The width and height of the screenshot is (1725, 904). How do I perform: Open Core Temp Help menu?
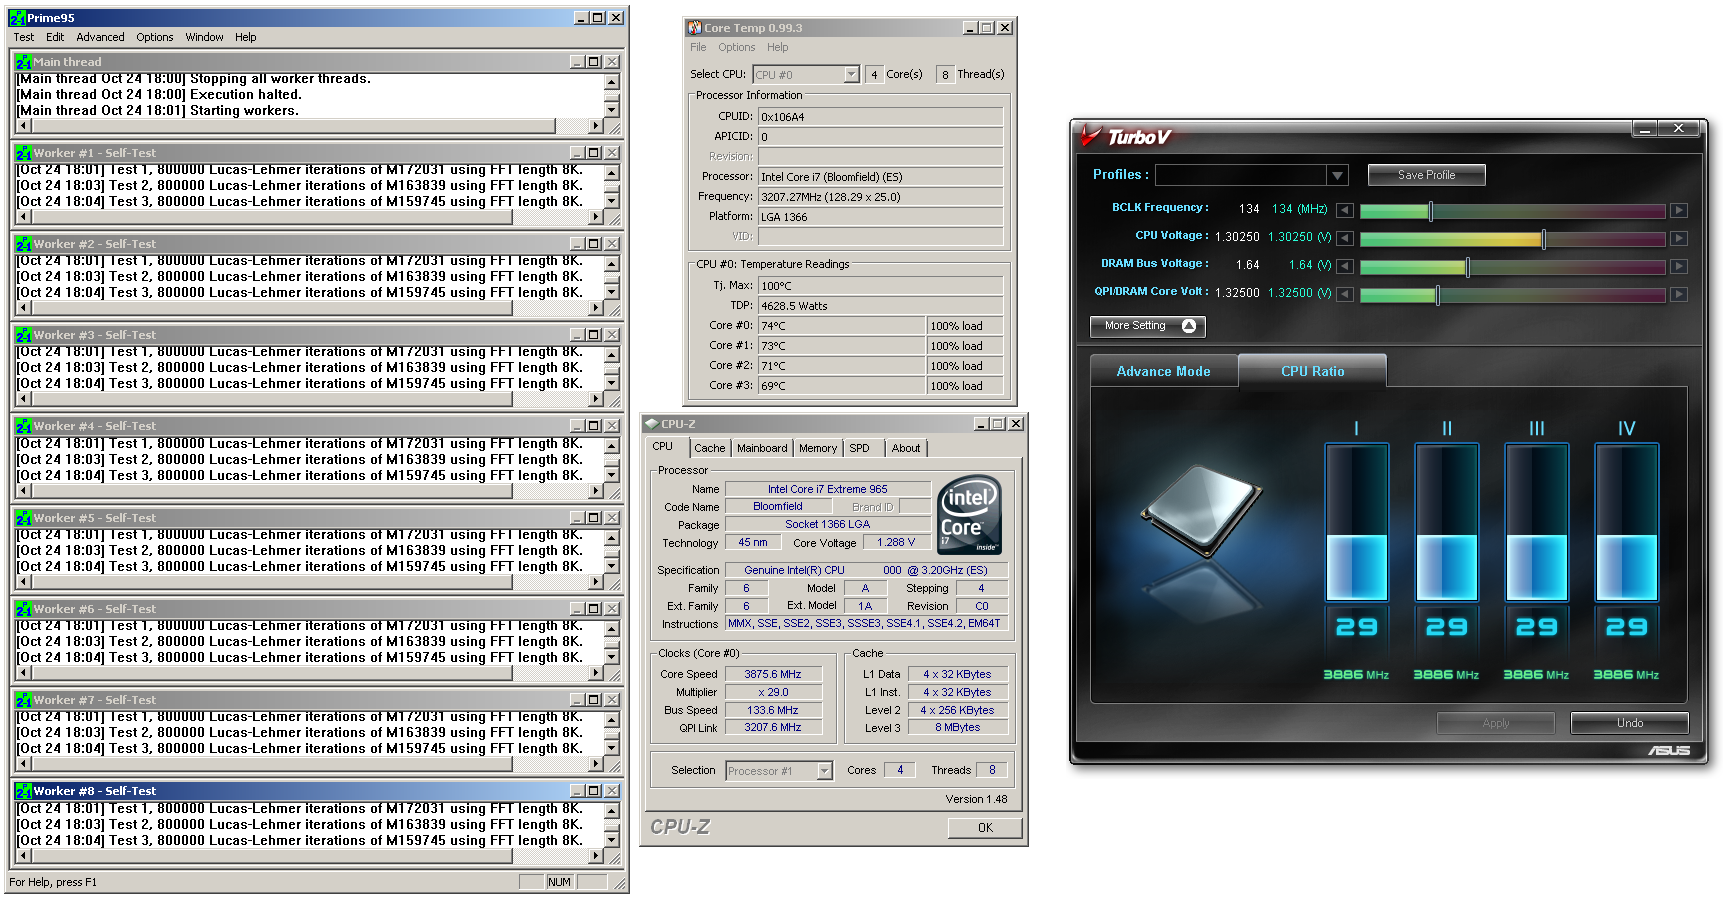pyautogui.click(x=777, y=47)
